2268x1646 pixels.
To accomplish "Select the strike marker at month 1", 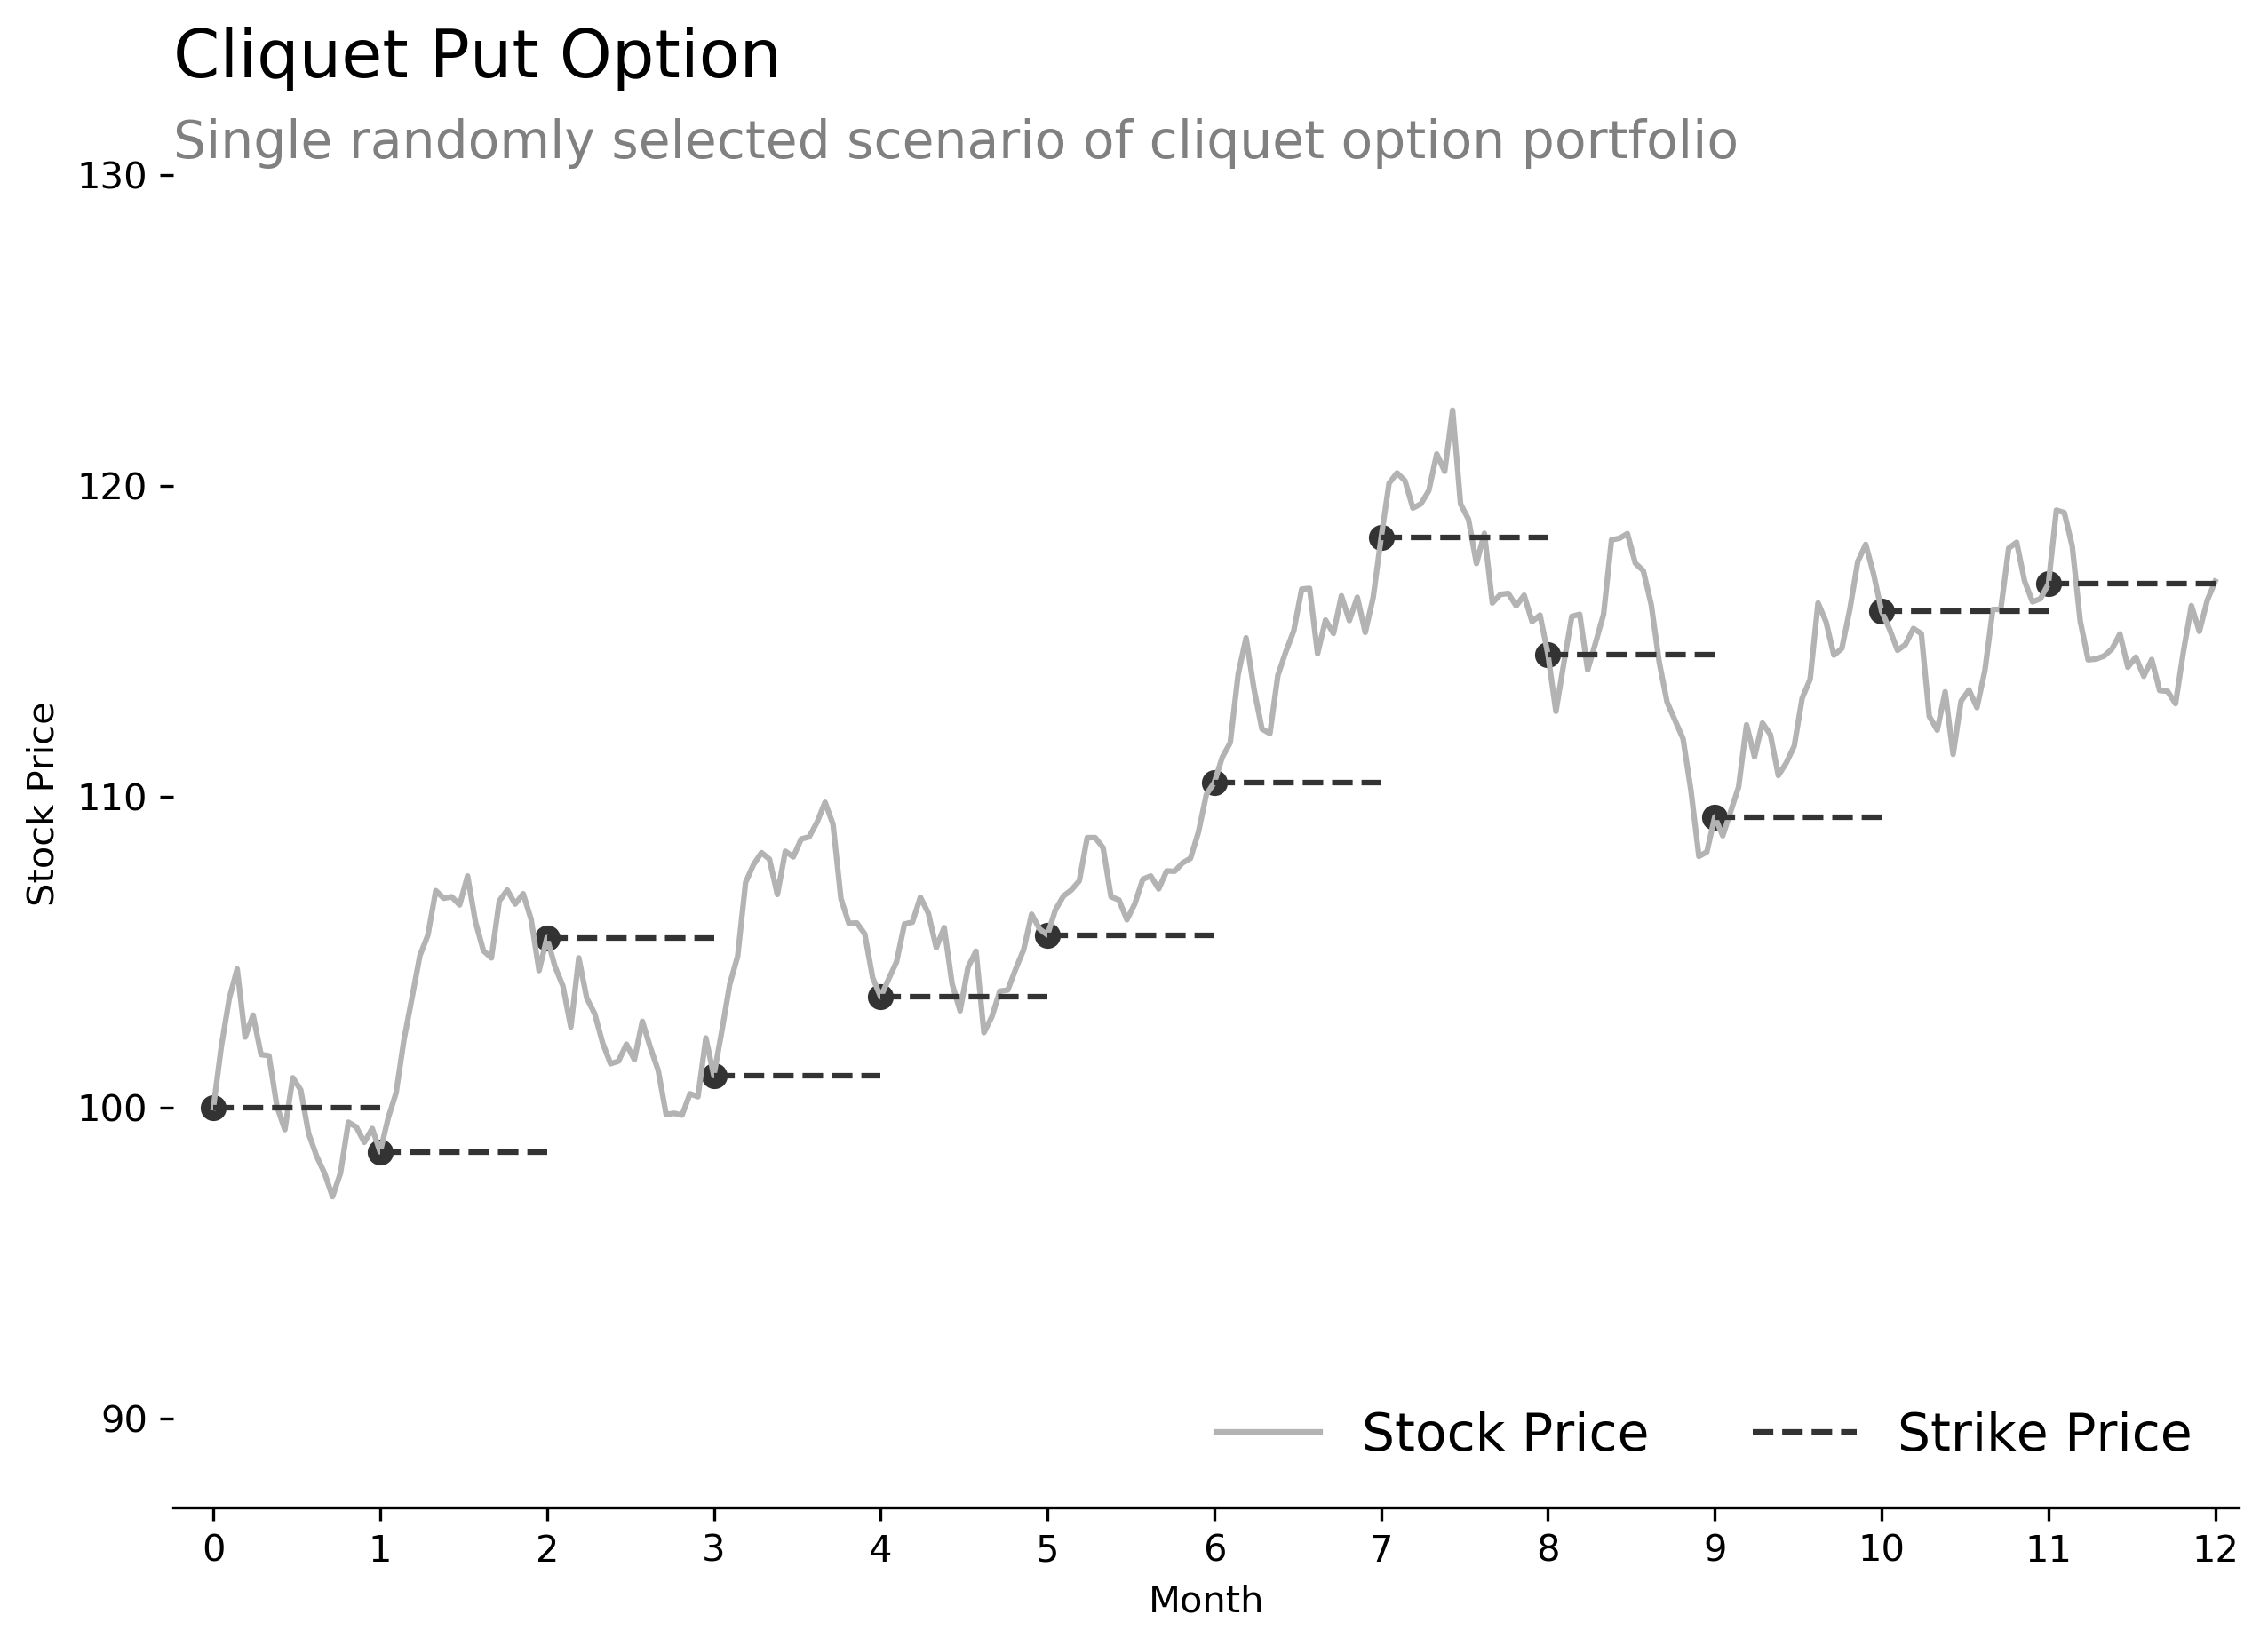I will 380,1153.
